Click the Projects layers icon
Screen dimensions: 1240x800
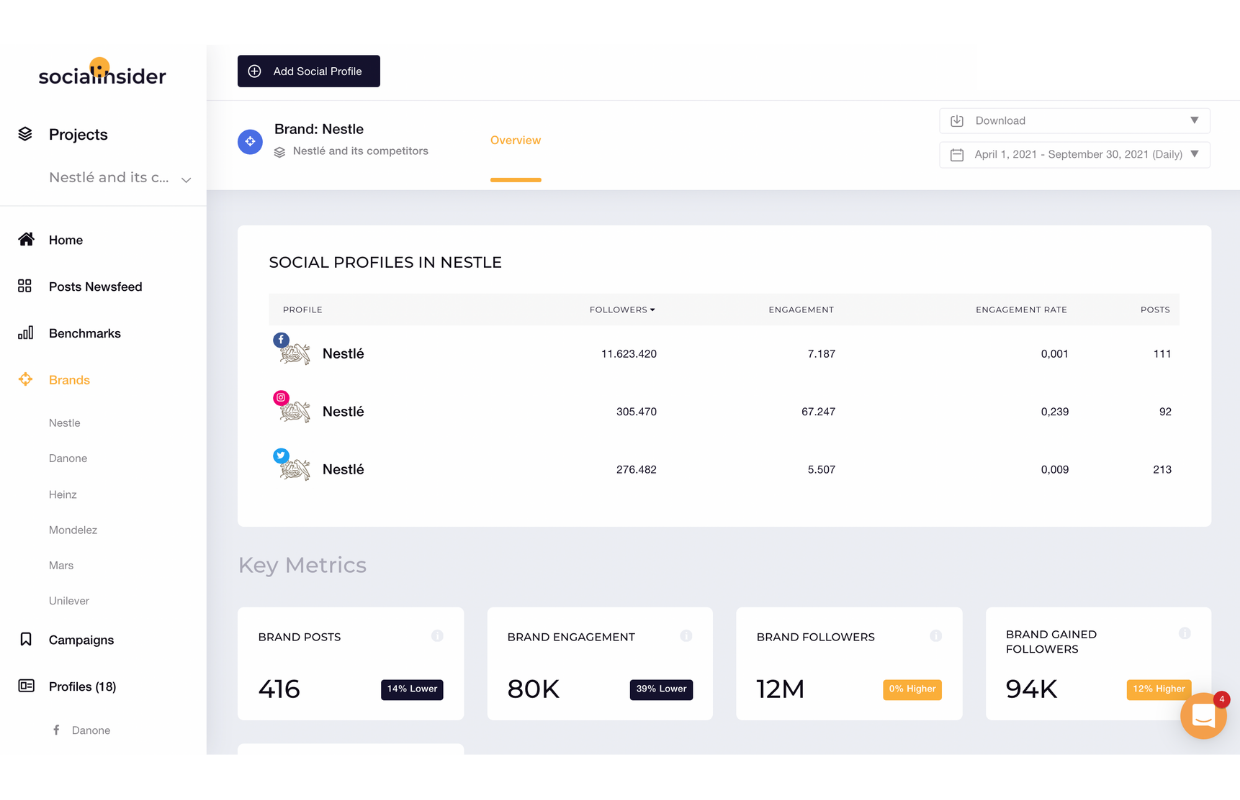pos(26,134)
